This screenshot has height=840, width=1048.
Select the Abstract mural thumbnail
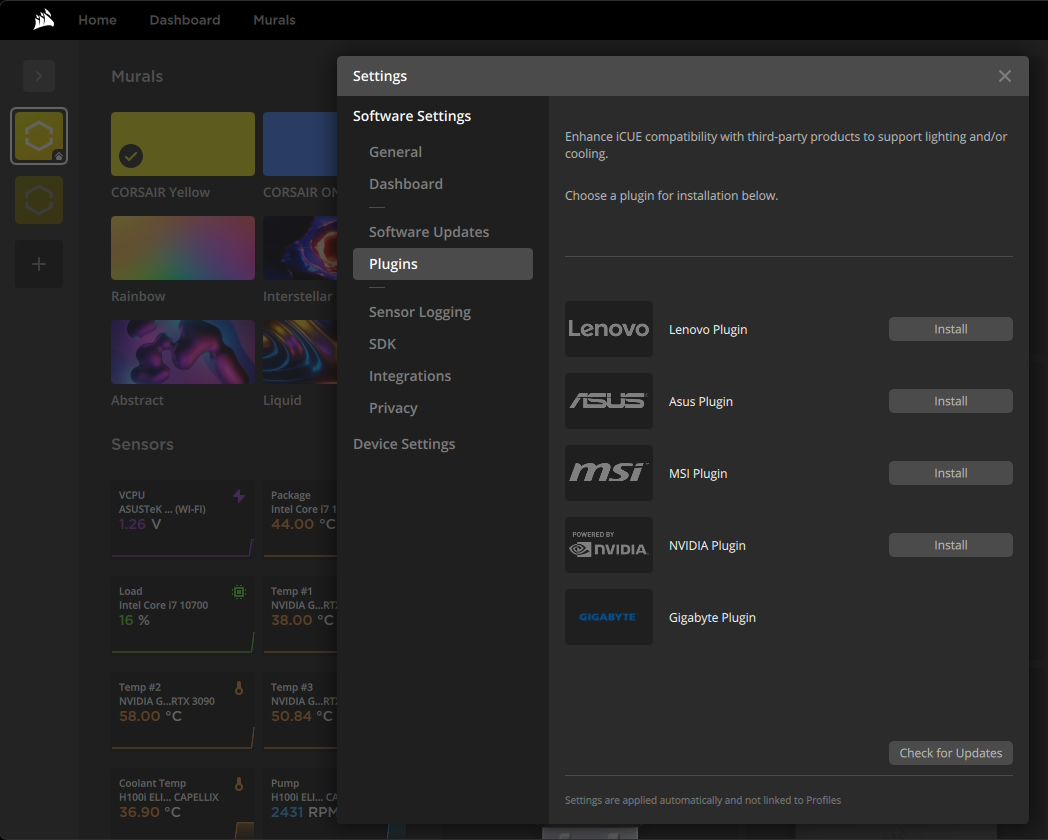click(x=183, y=352)
